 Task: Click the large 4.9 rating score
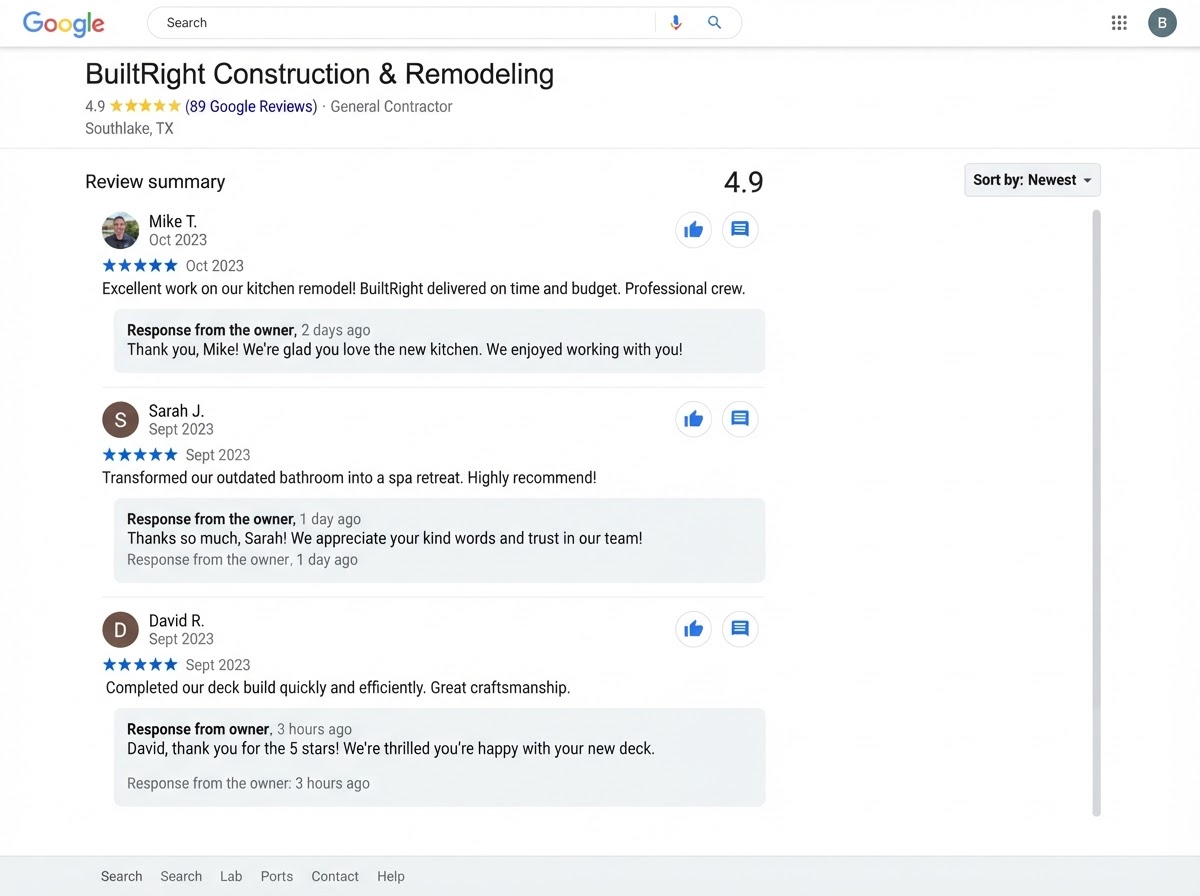tap(743, 182)
